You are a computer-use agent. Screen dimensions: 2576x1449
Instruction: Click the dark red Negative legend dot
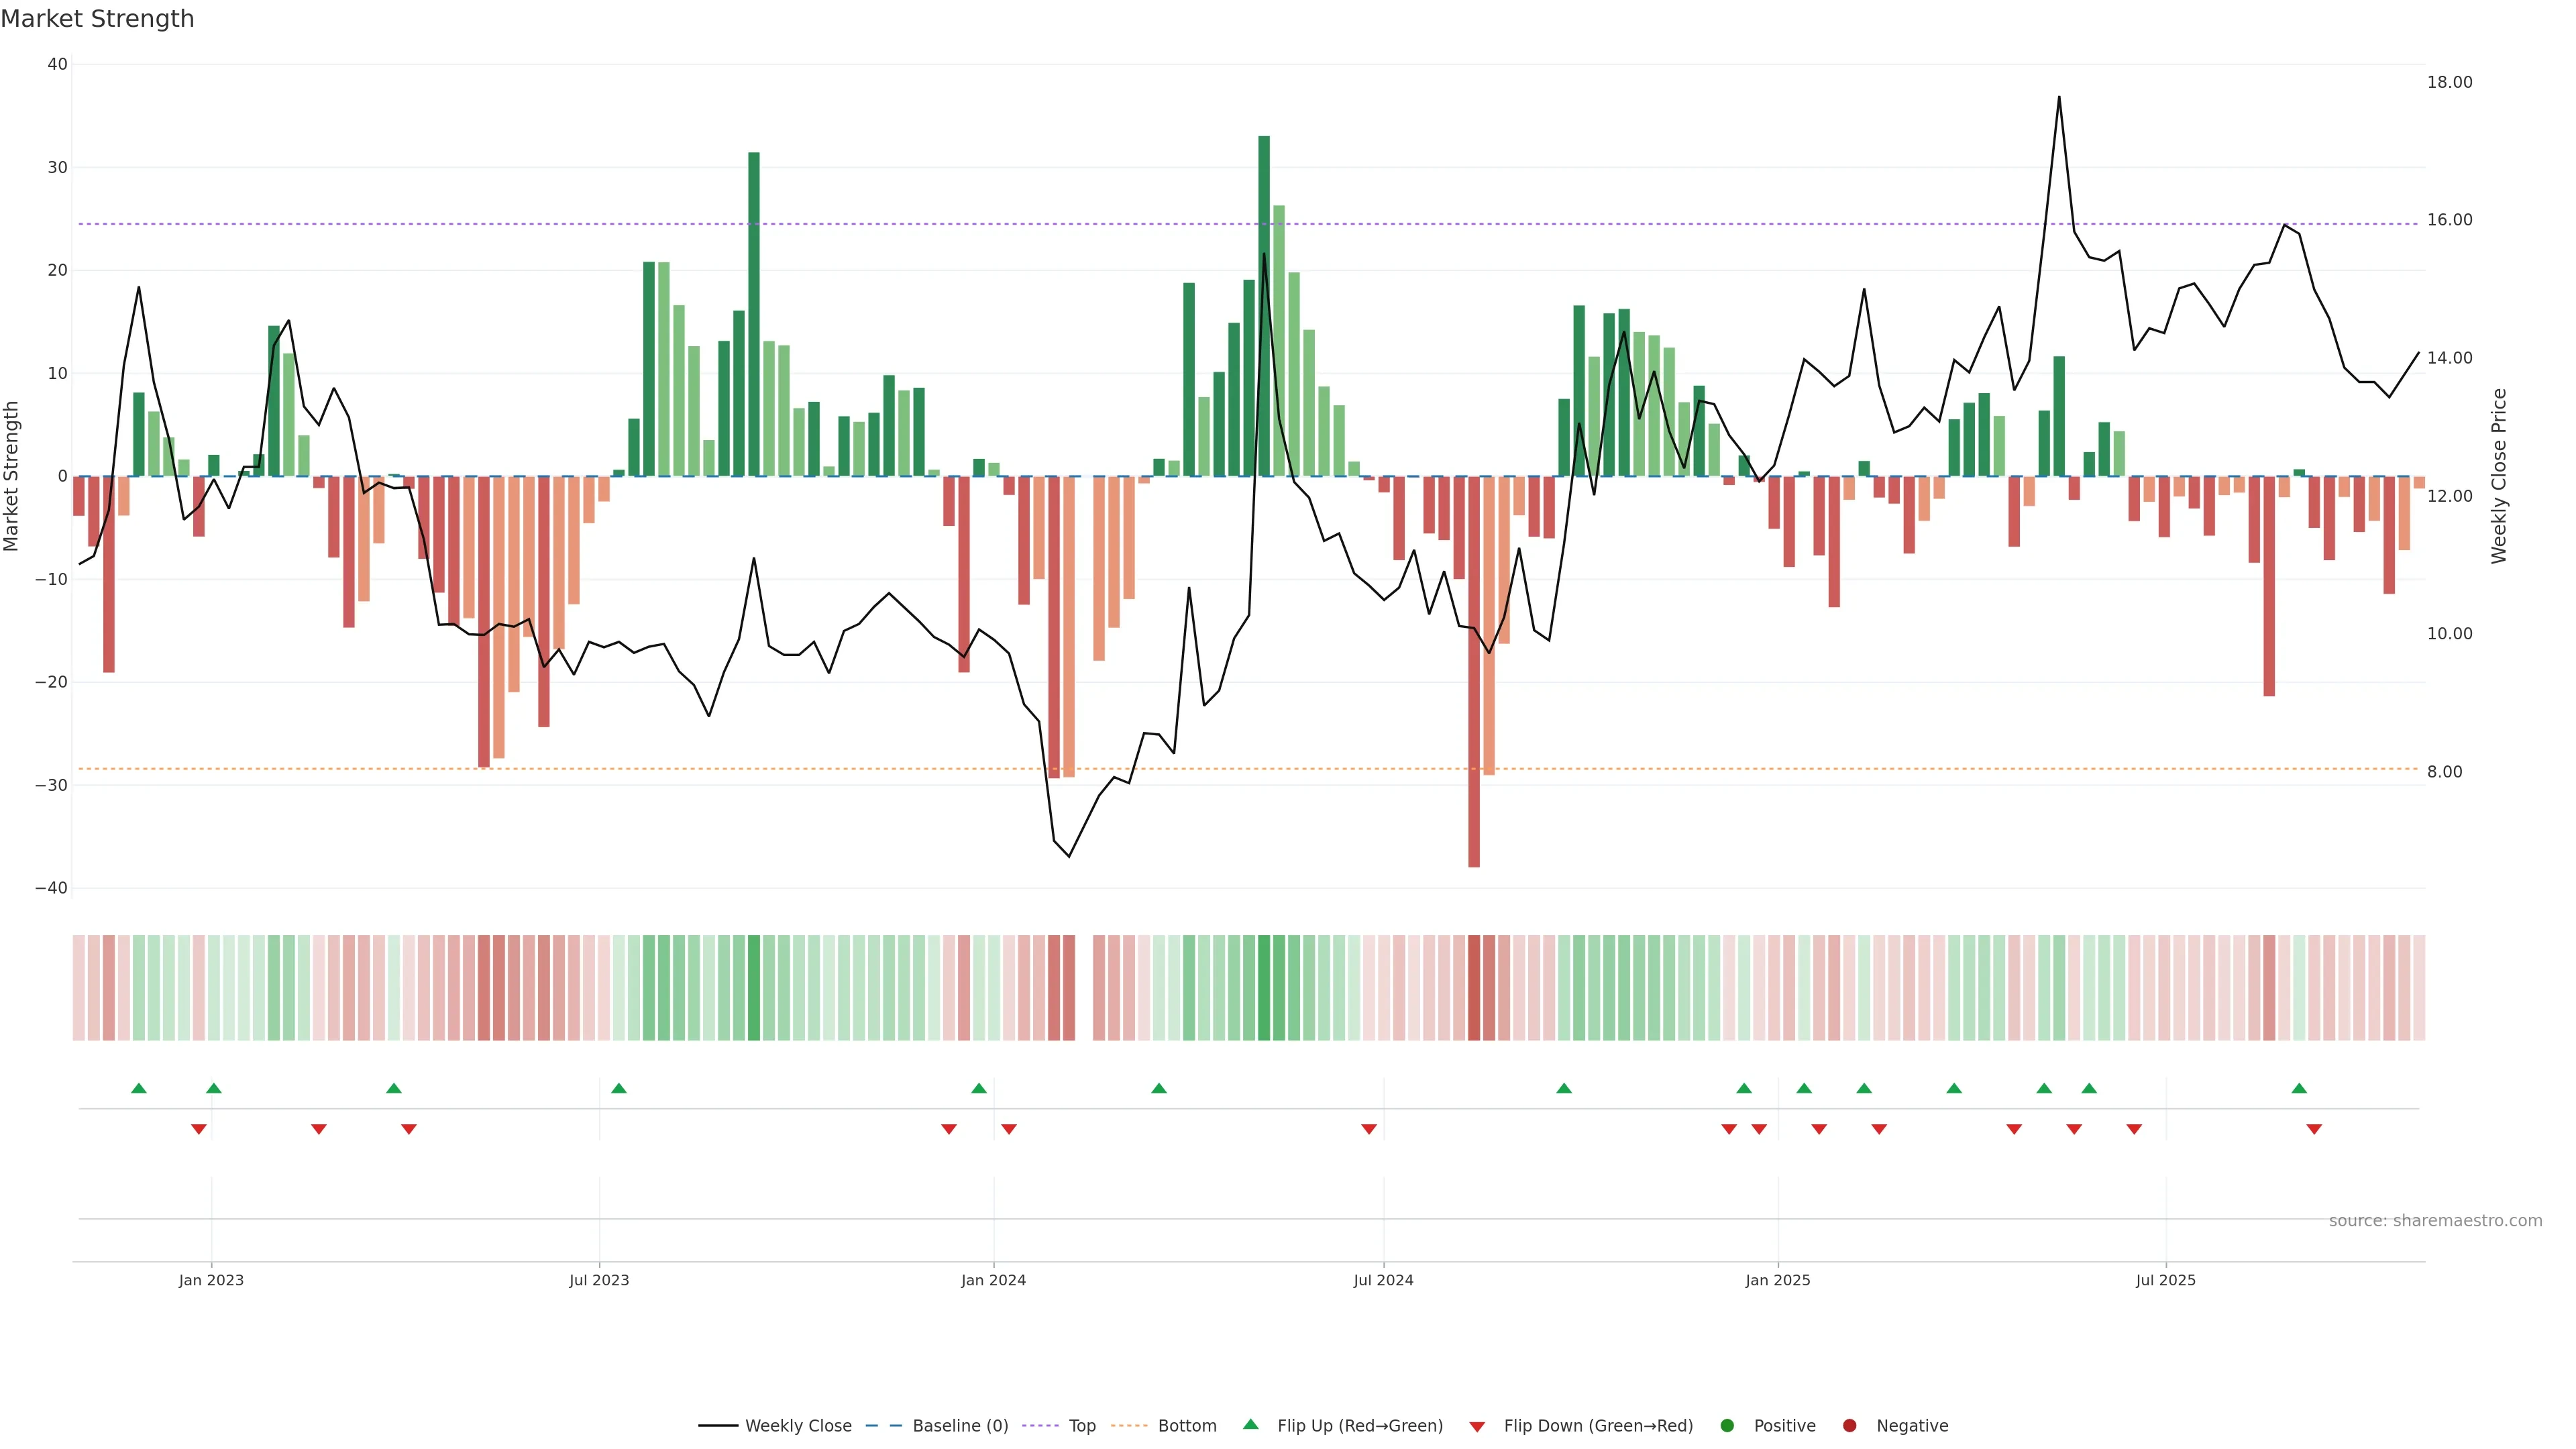[1849, 1426]
